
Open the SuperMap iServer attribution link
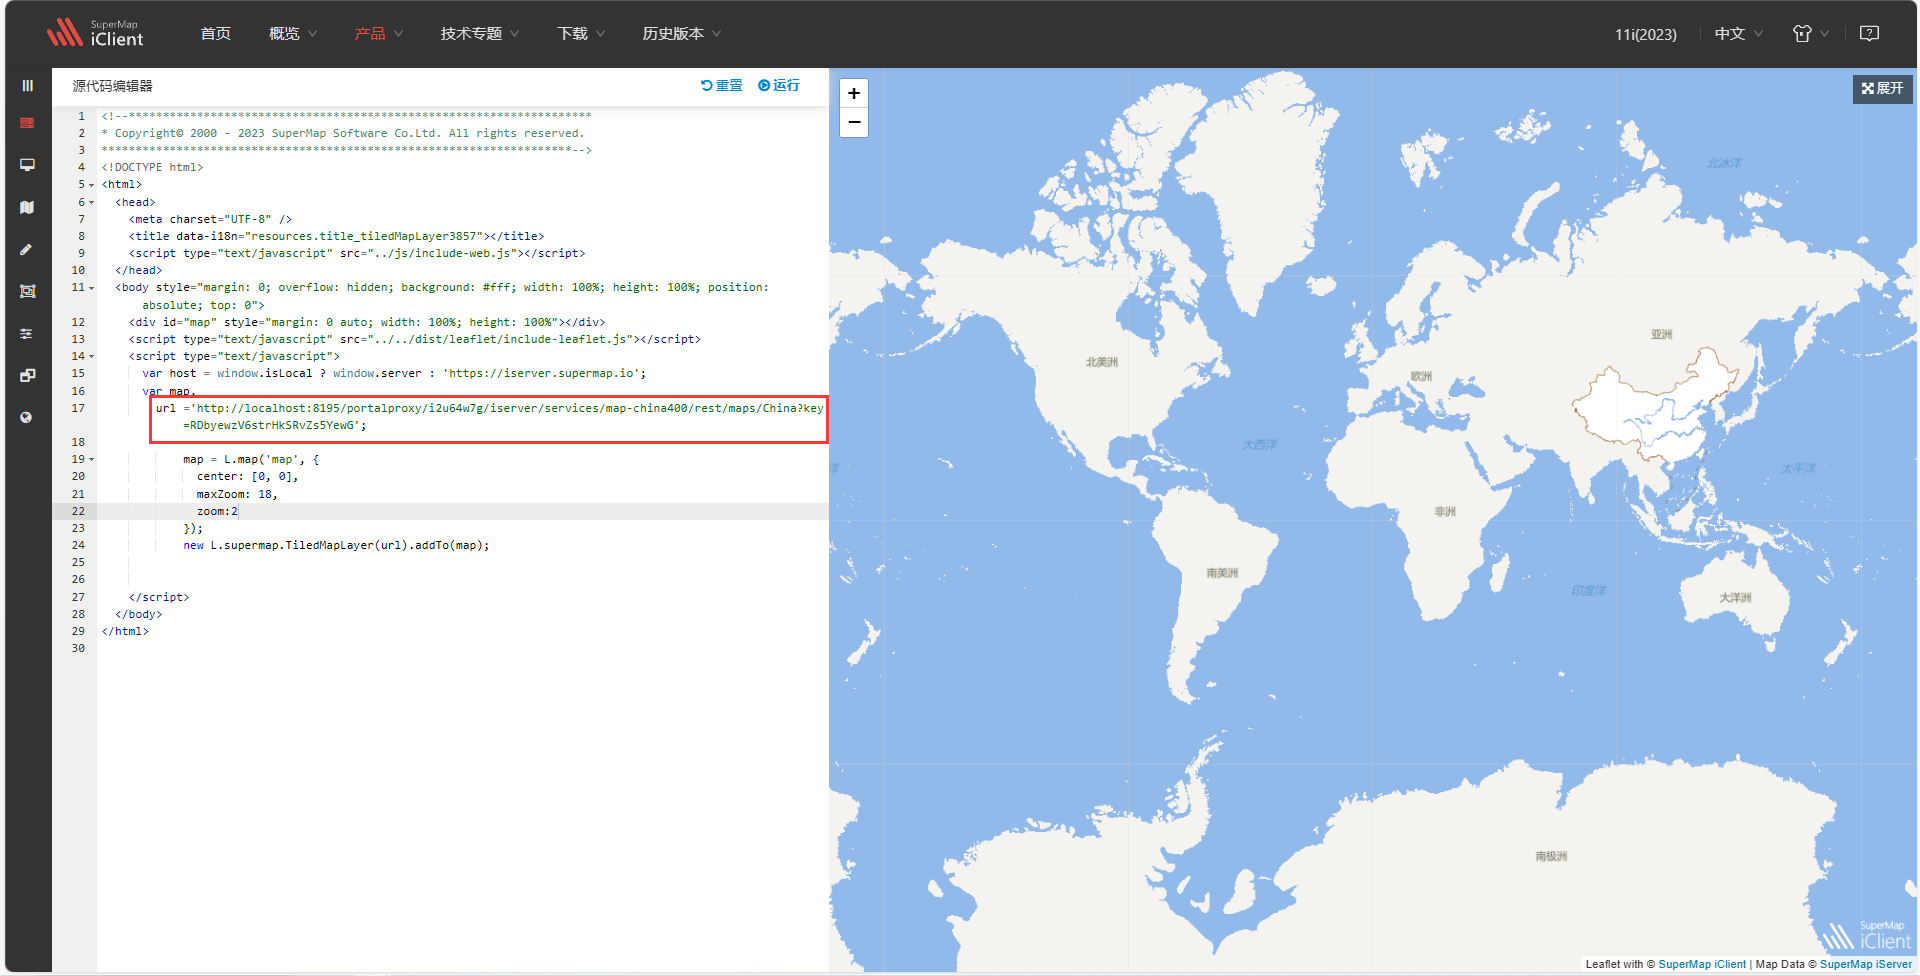pyautogui.click(x=1869, y=964)
